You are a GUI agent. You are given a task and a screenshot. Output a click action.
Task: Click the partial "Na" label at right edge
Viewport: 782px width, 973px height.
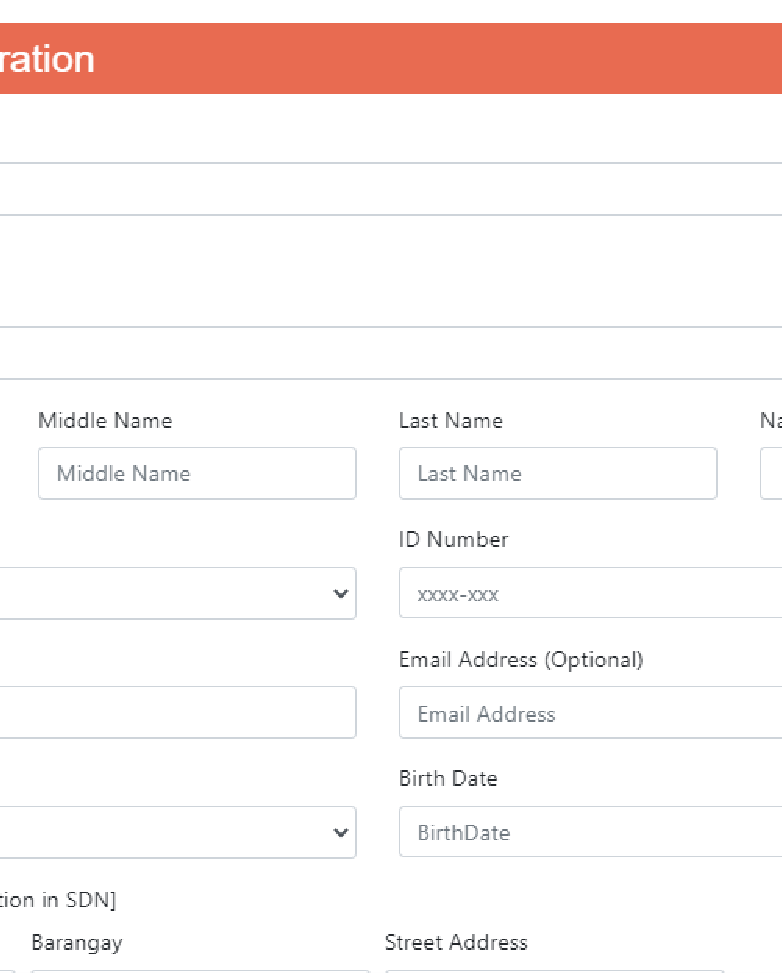coord(770,421)
